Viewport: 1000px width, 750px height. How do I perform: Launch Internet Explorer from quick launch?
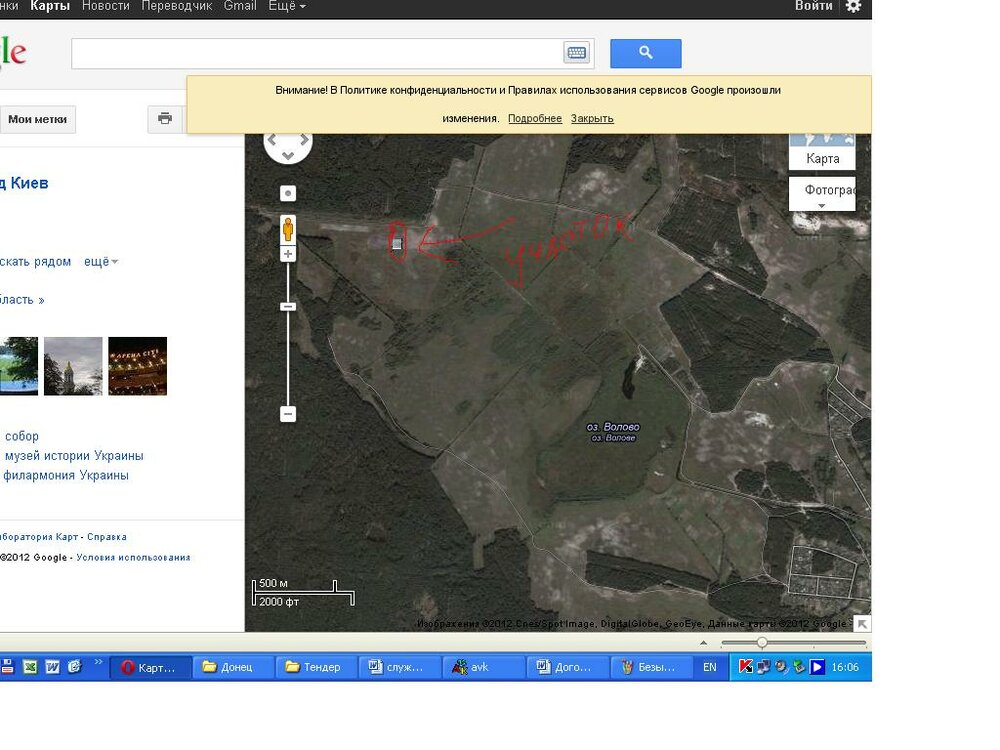pyautogui.click(x=75, y=667)
